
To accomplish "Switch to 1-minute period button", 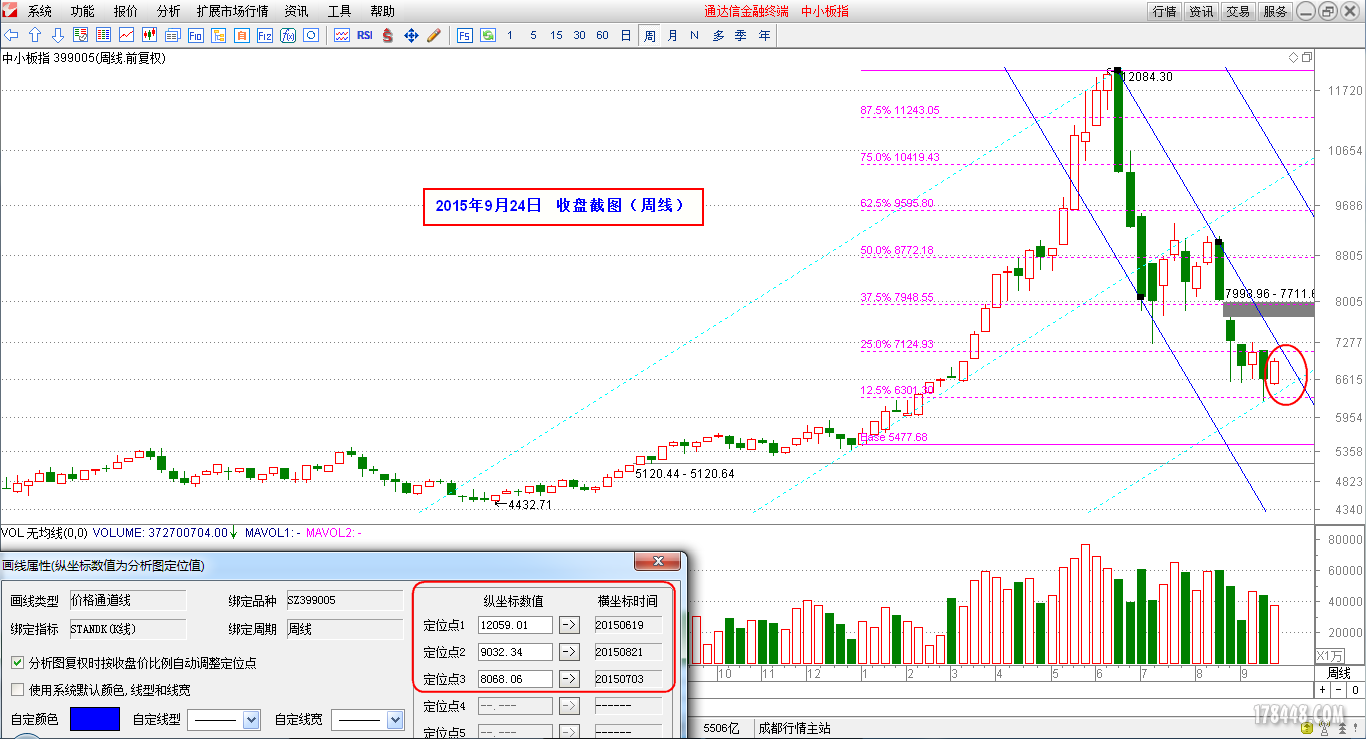I will (510, 35).
